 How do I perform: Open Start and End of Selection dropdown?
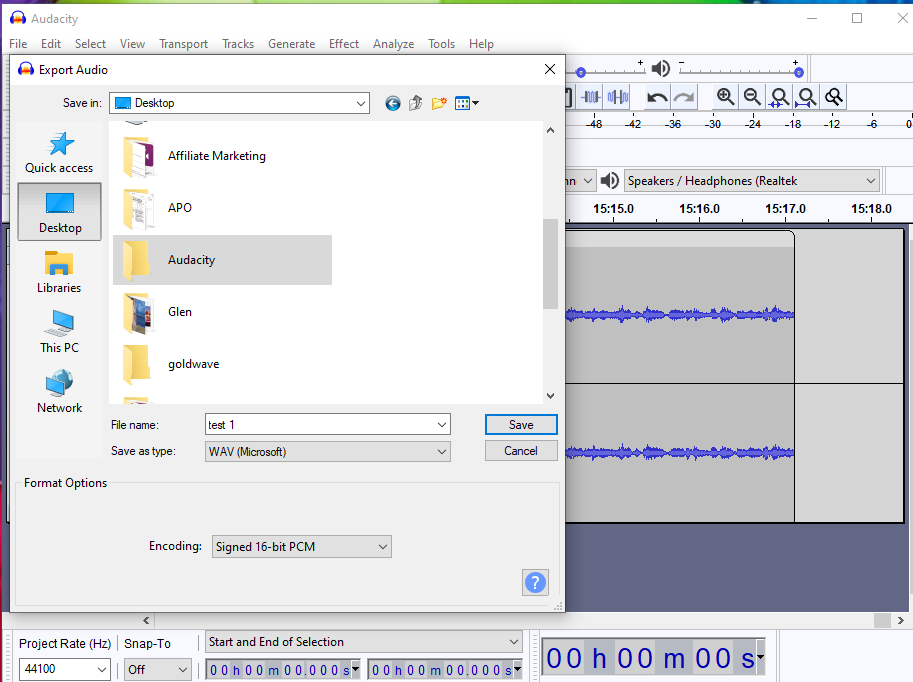(x=363, y=642)
